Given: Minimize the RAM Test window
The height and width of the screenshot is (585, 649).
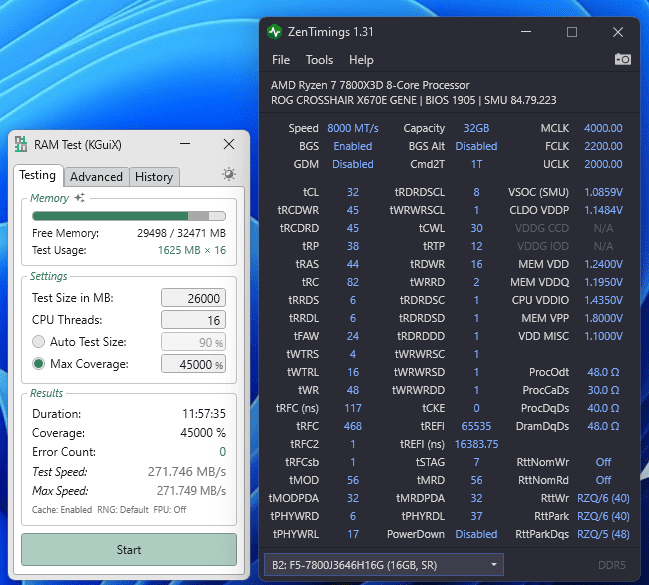Looking at the screenshot, I should [185, 144].
